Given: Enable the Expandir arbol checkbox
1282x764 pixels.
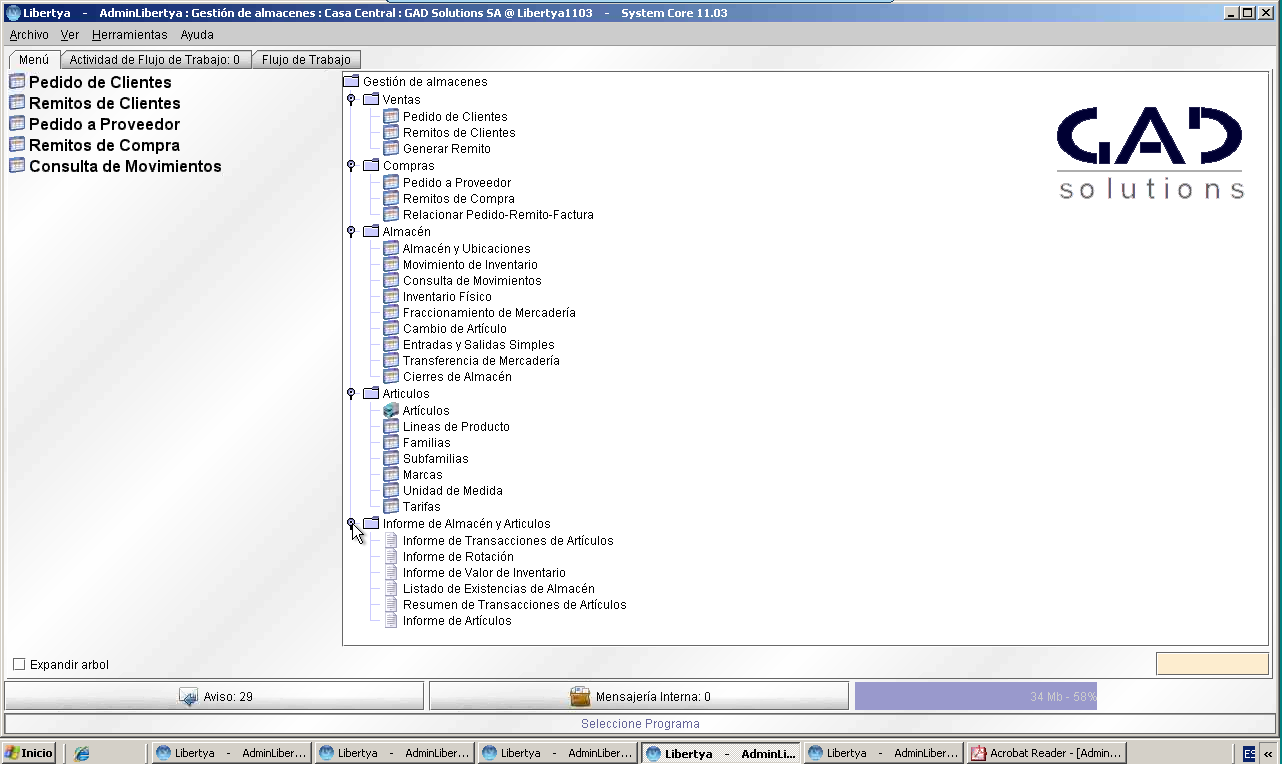Looking at the screenshot, I should click(19, 665).
